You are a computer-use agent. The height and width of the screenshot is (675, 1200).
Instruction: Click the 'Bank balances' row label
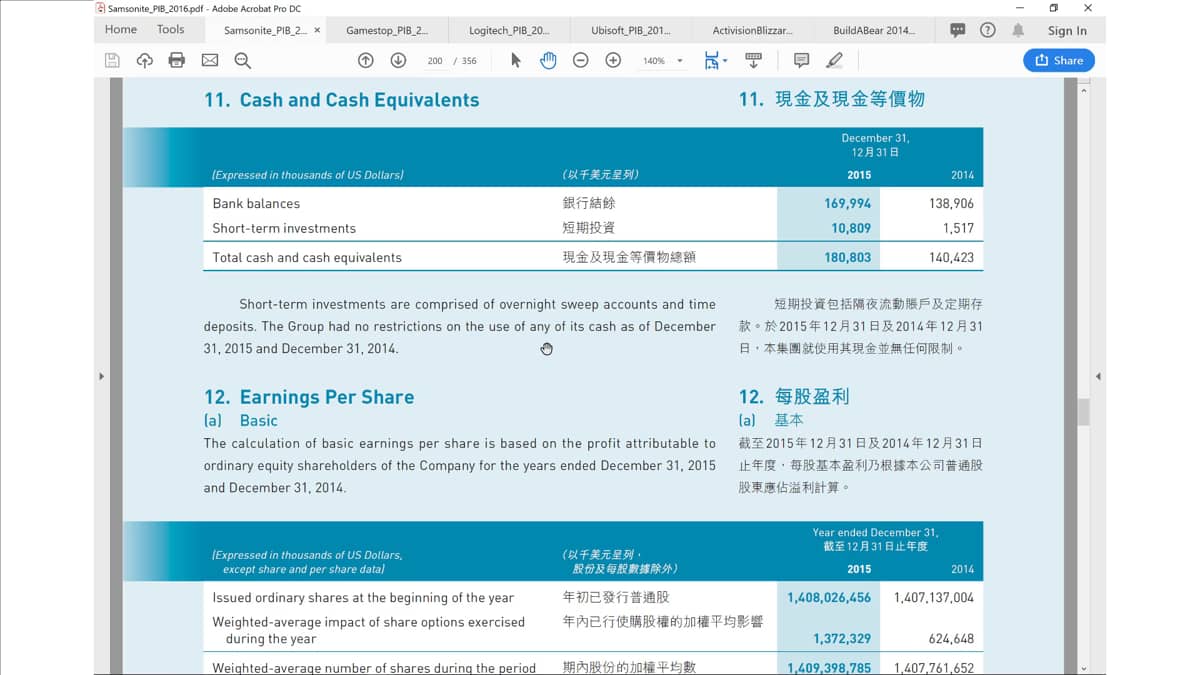click(256, 203)
